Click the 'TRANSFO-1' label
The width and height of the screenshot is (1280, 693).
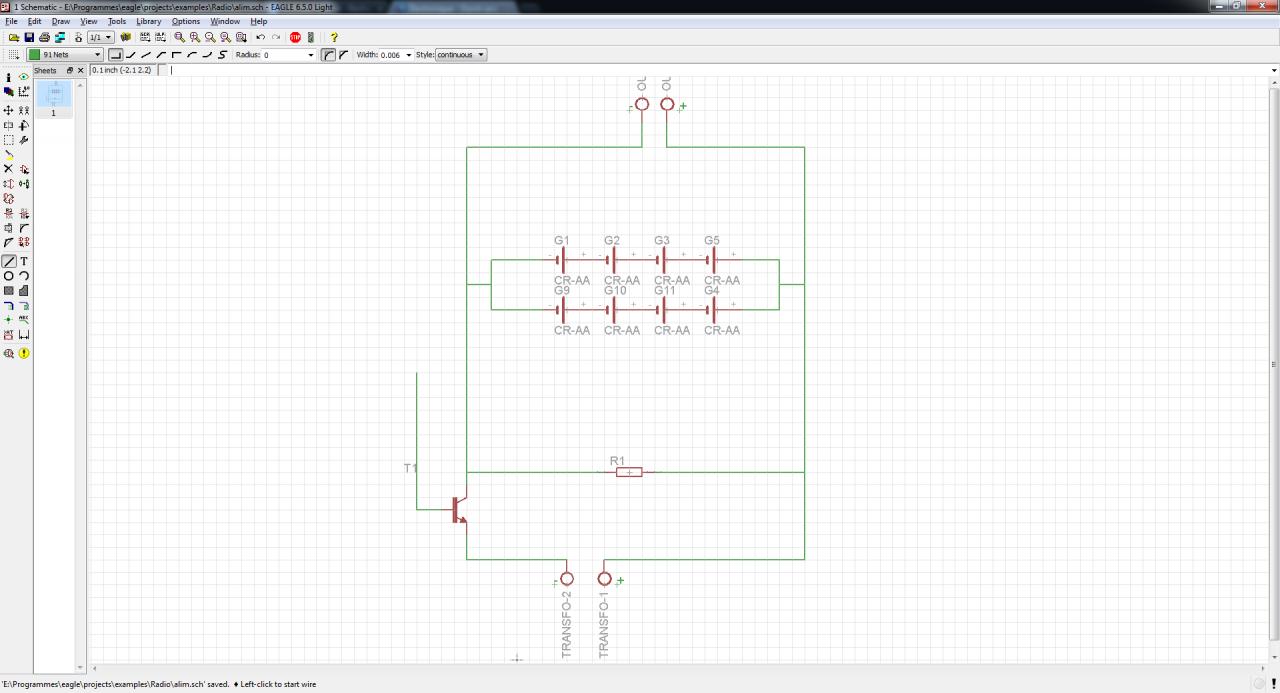(x=604, y=624)
